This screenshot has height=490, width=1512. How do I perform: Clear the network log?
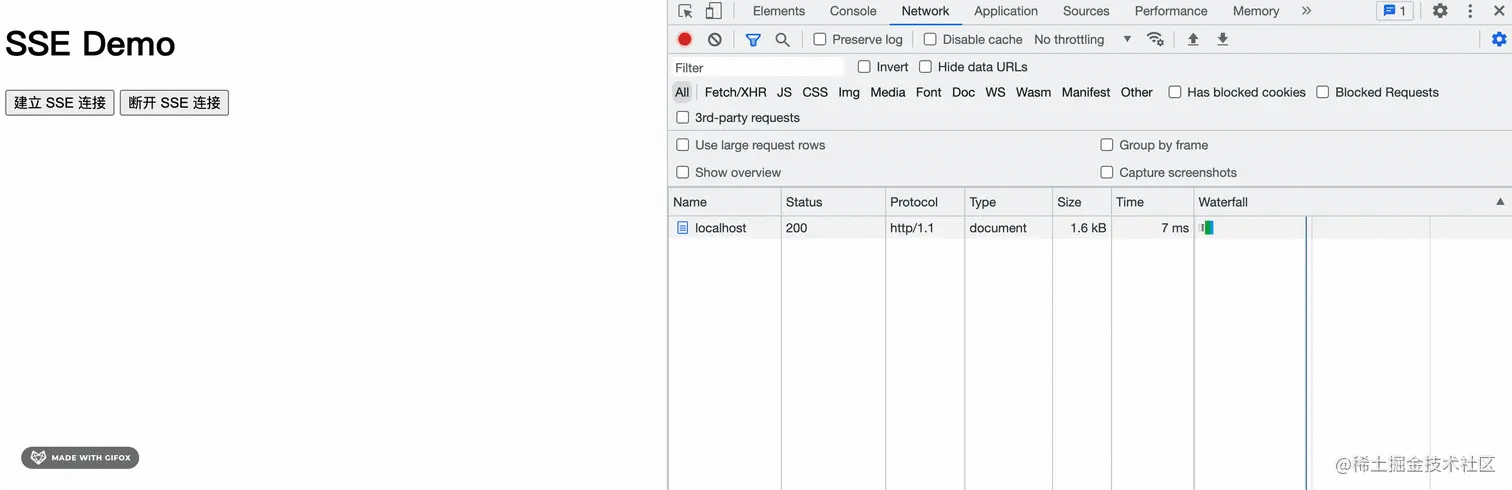click(x=714, y=39)
